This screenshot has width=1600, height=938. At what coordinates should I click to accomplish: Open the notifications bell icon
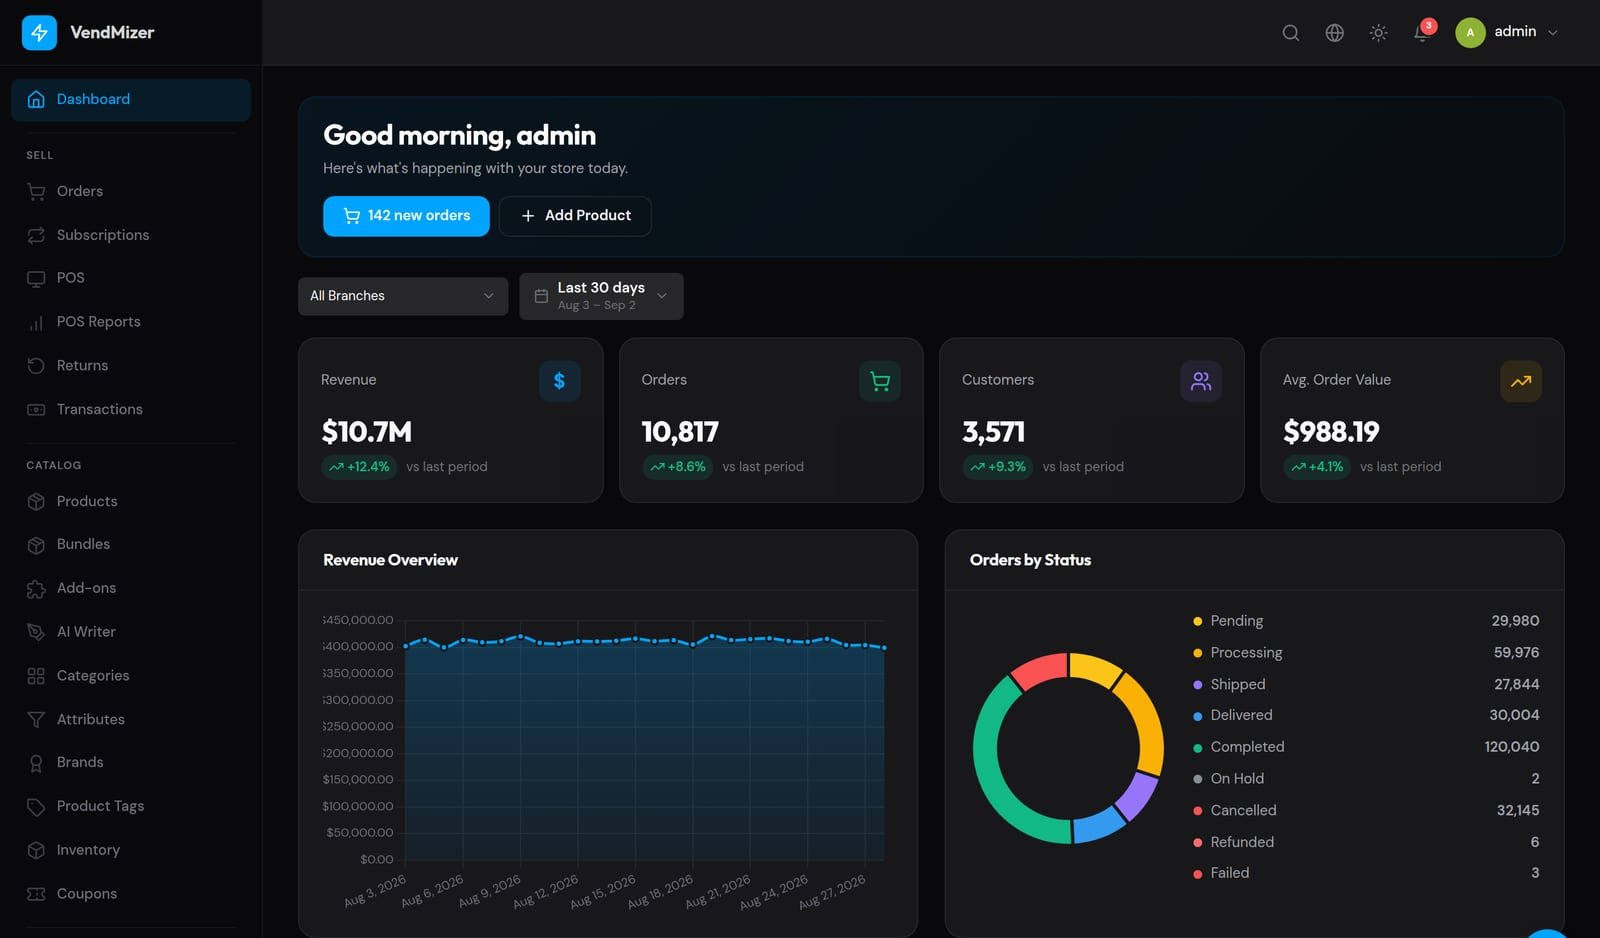coord(1422,33)
